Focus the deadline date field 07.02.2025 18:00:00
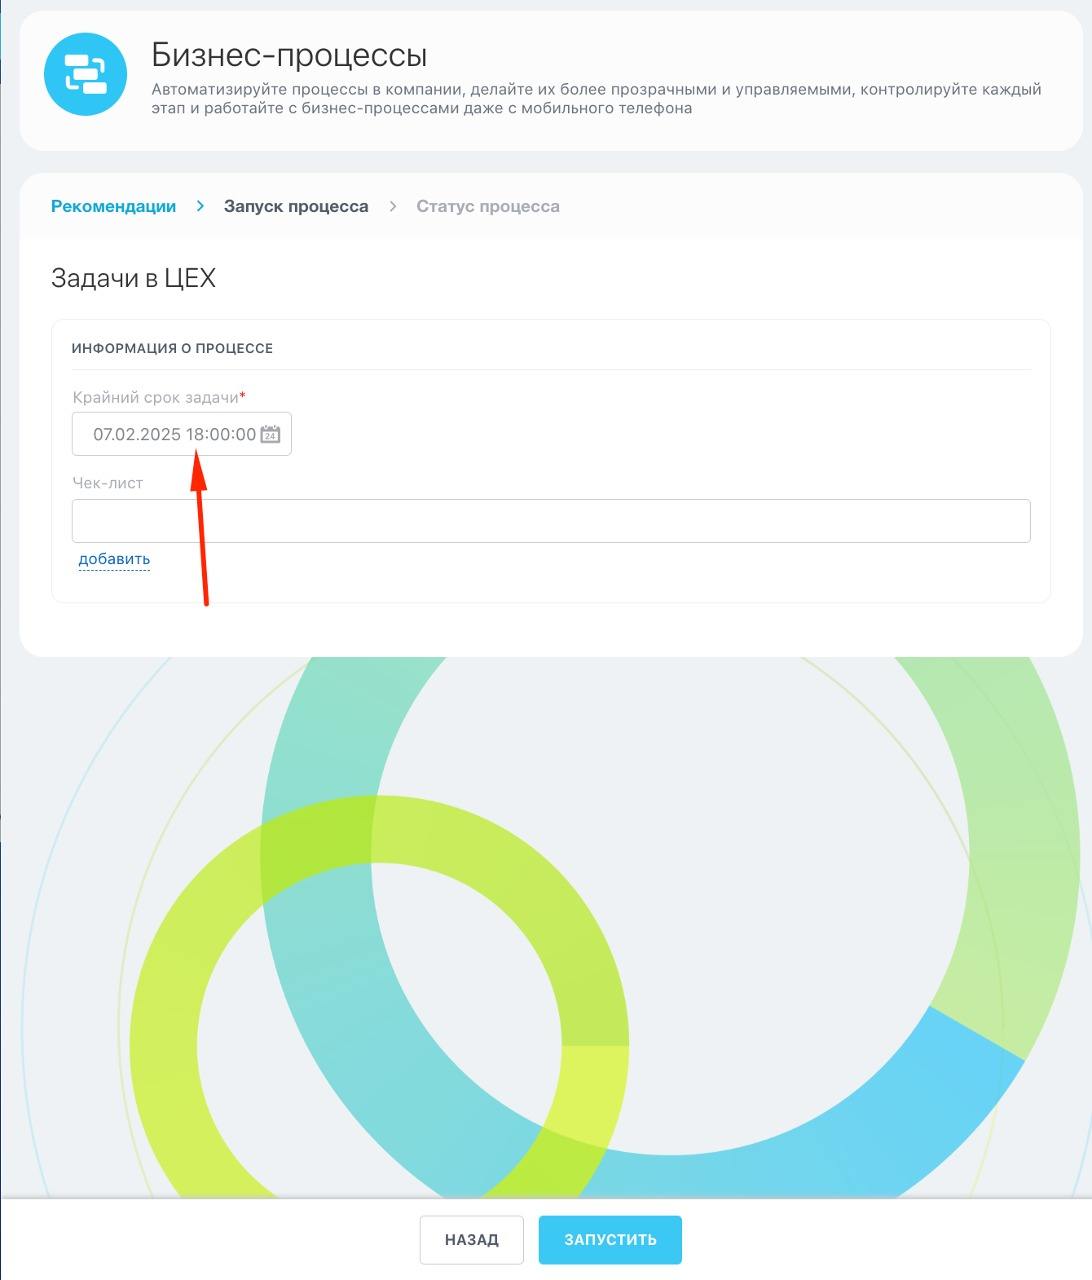 click(x=182, y=434)
